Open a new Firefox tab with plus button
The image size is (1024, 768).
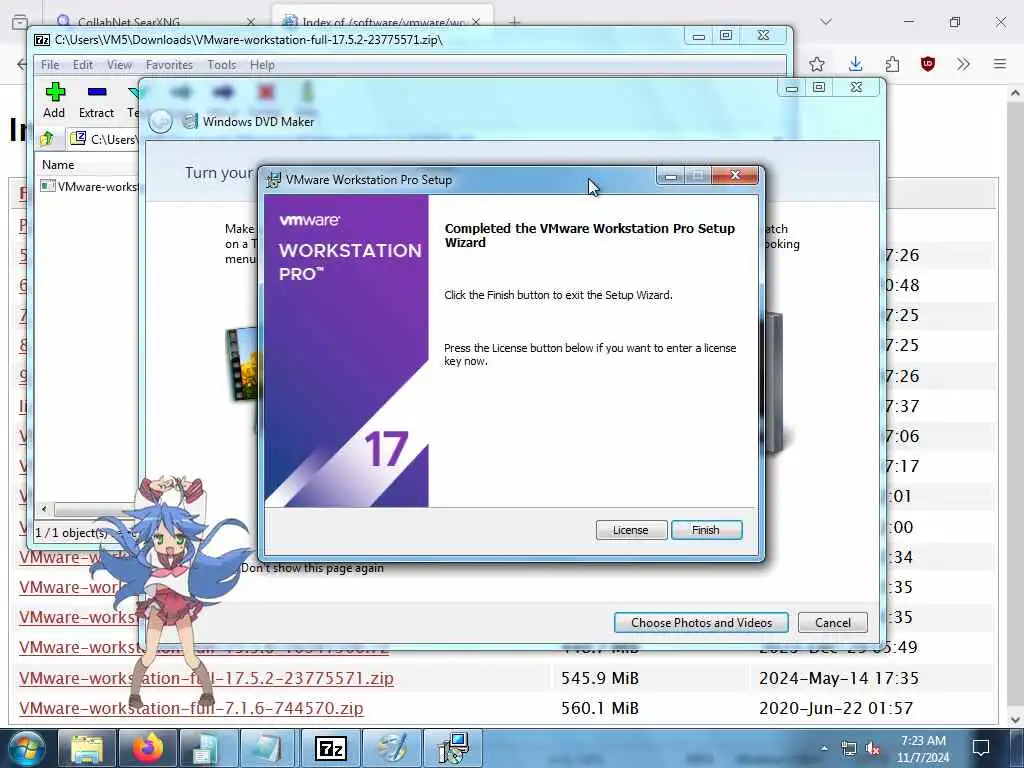515,22
